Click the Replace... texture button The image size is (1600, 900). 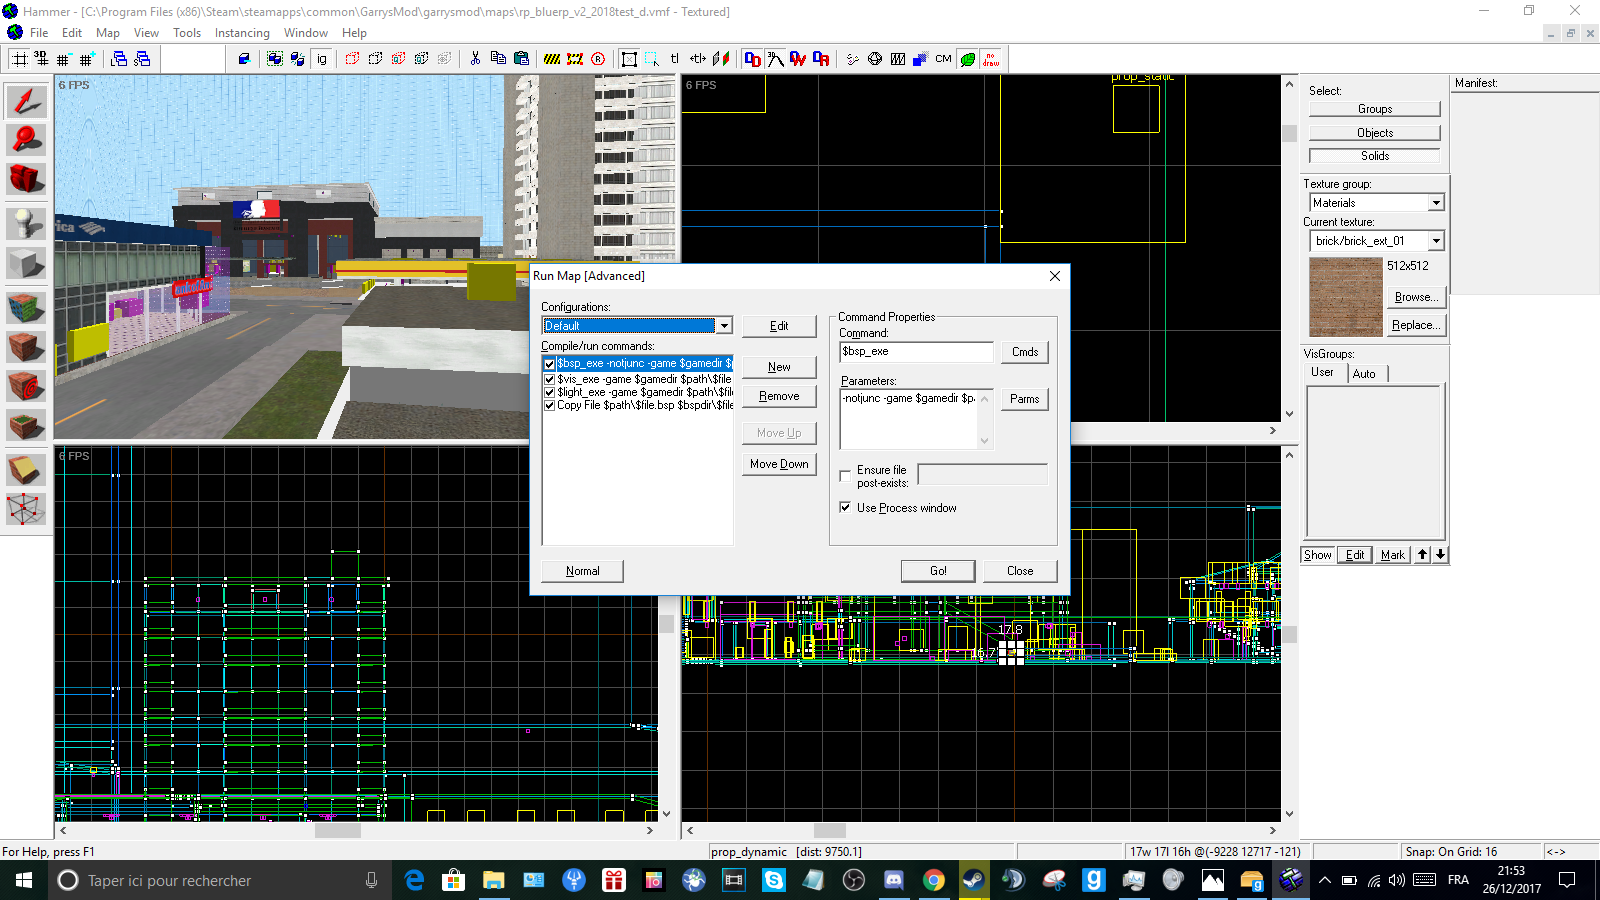(x=1416, y=325)
